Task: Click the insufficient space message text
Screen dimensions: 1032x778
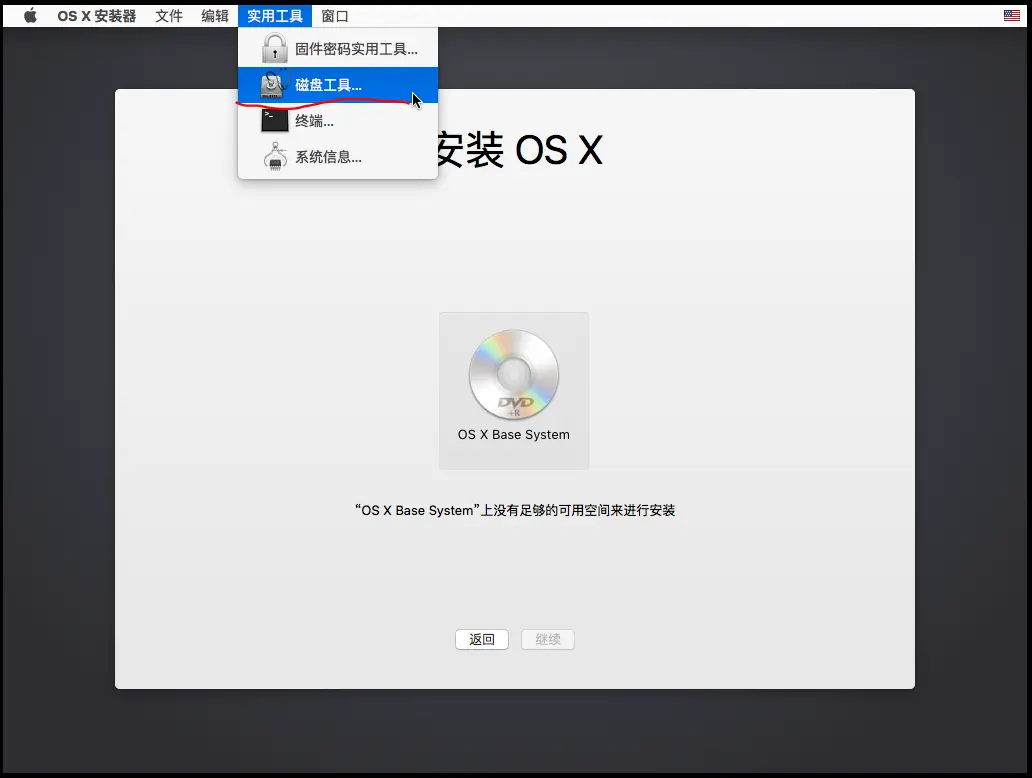Action: pyautogui.click(x=515, y=510)
